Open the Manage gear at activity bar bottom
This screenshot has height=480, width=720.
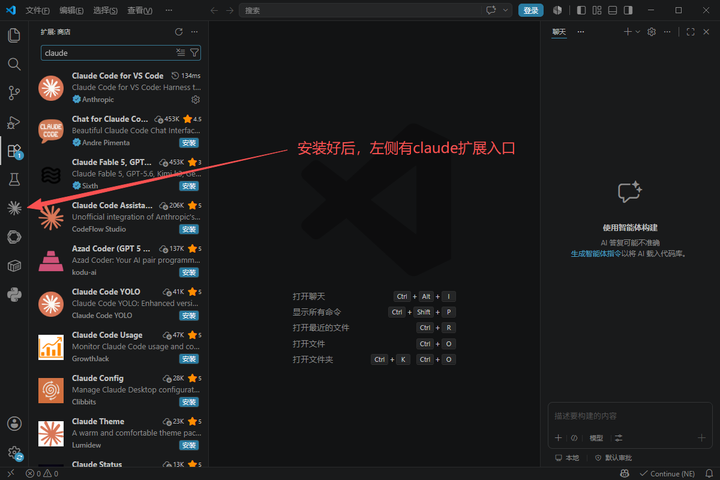tap(14, 452)
